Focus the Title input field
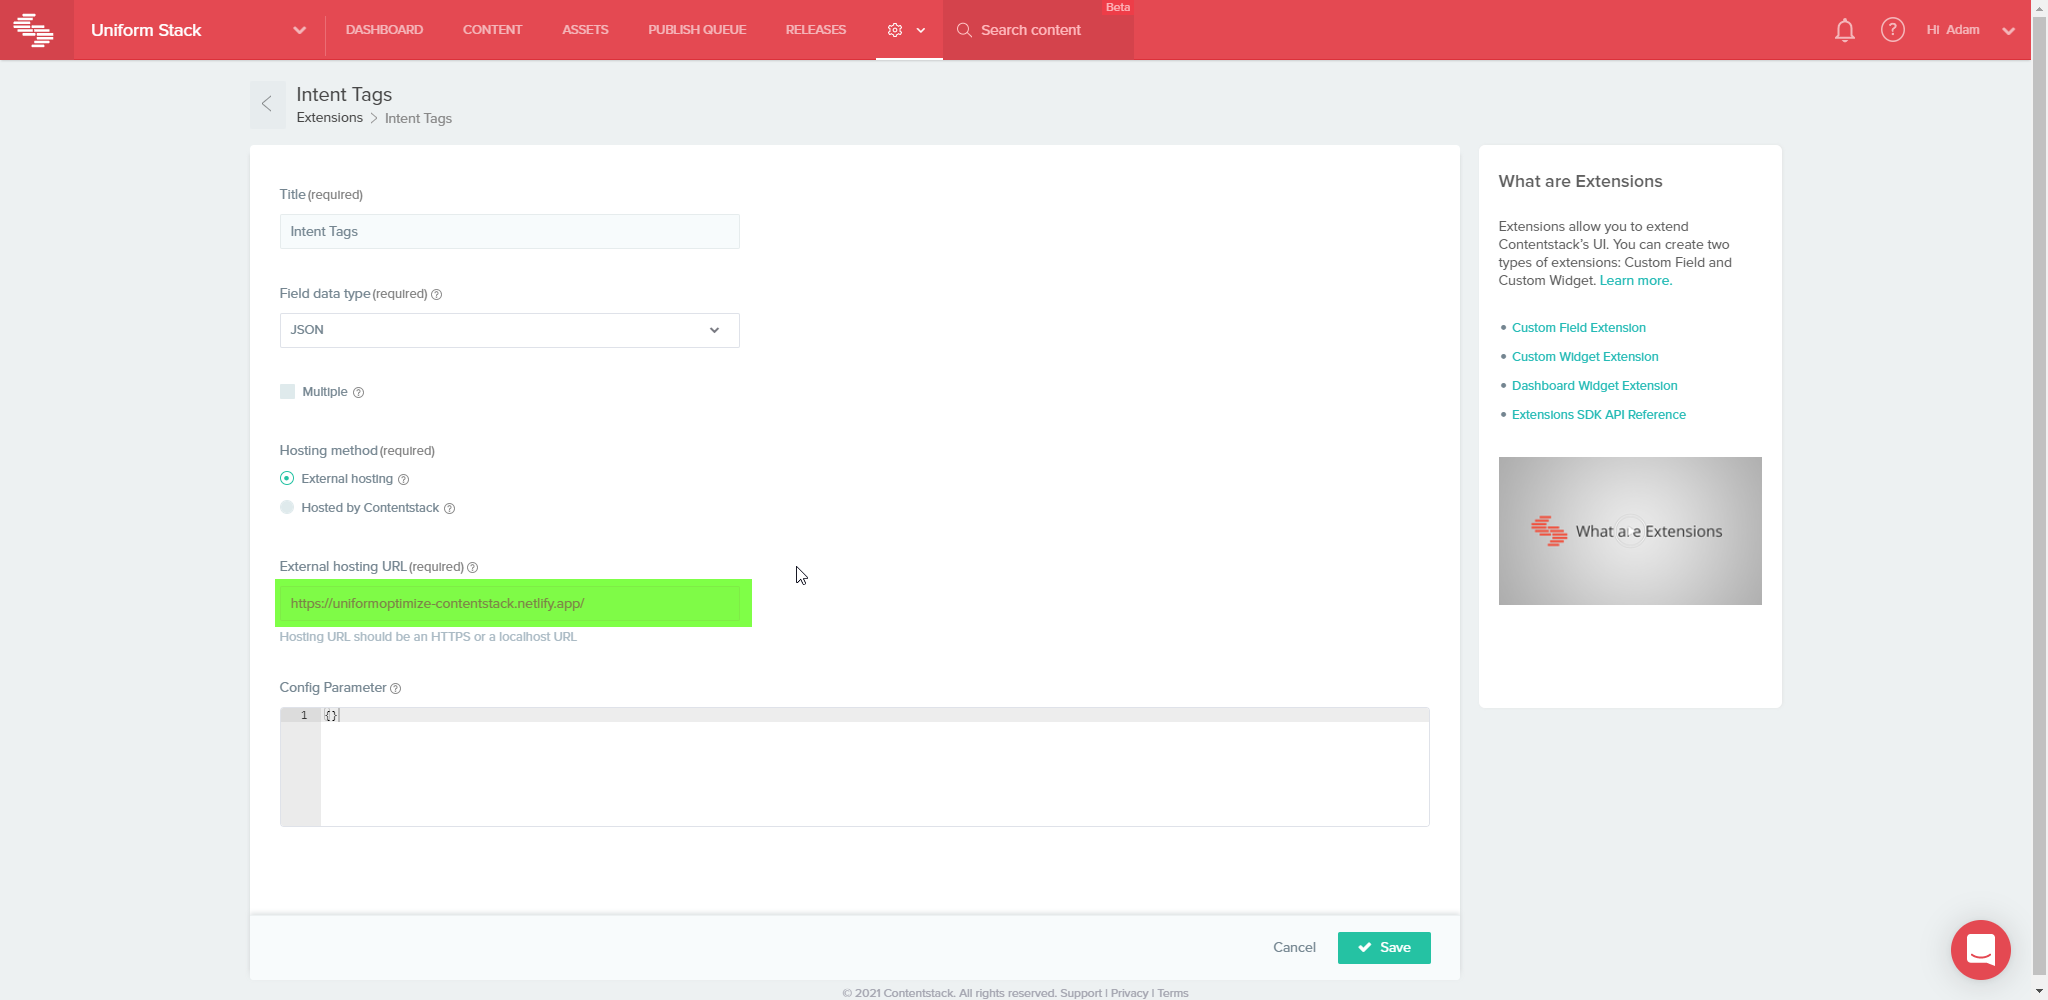The image size is (2048, 1000). (x=509, y=232)
